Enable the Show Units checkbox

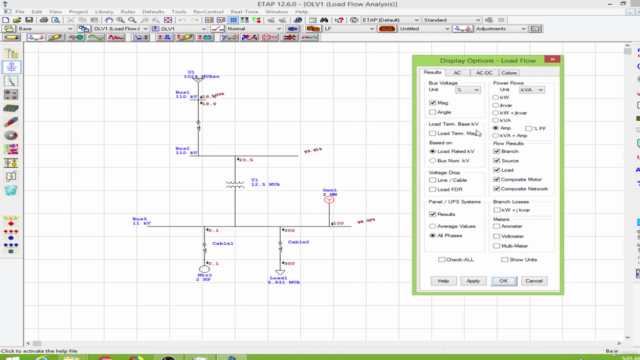504,260
